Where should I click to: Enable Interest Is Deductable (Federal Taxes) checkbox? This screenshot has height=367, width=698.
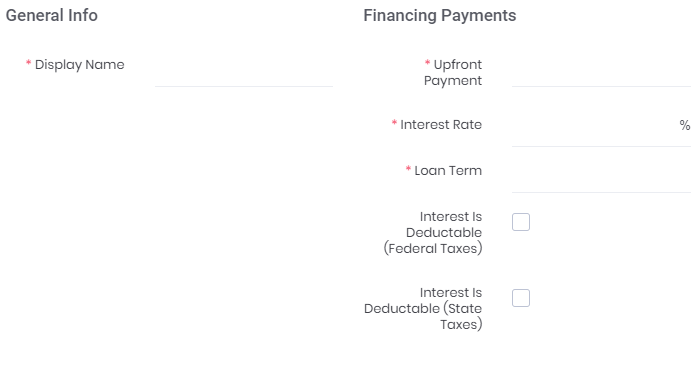click(x=521, y=222)
